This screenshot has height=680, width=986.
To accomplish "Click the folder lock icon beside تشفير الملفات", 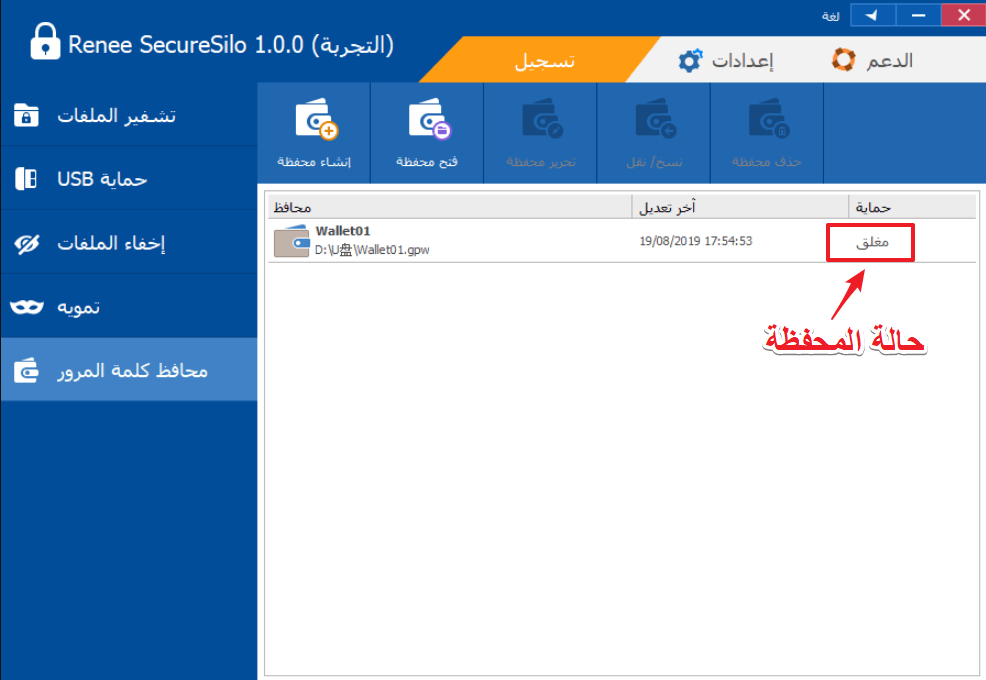I will (x=26, y=116).
